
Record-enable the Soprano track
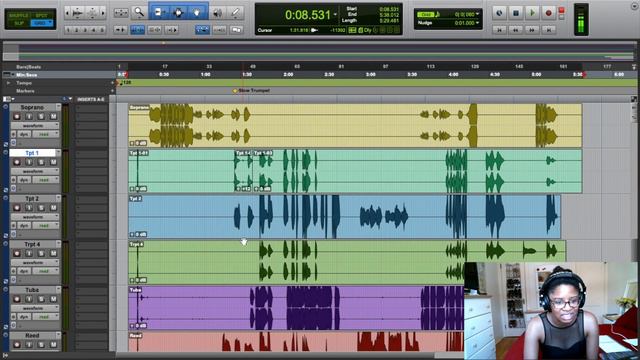click(x=17, y=117)
